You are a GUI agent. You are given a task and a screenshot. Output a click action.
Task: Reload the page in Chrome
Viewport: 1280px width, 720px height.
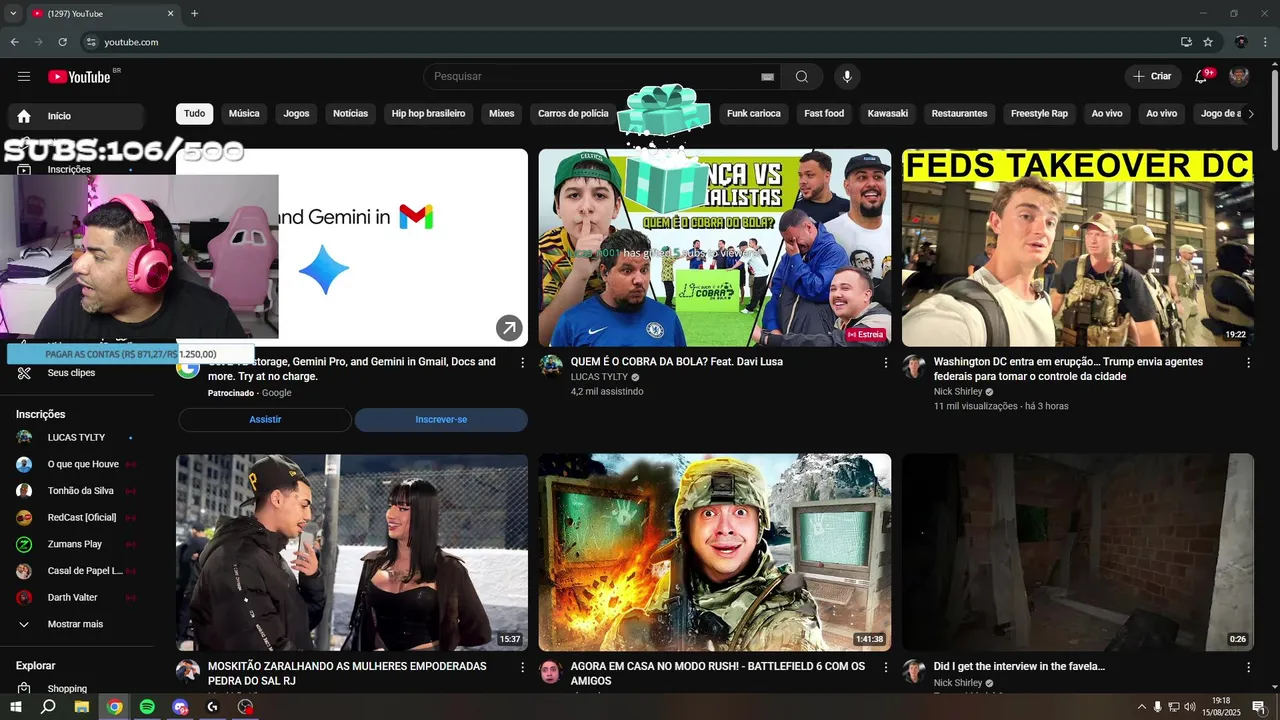tap(62, 42)
